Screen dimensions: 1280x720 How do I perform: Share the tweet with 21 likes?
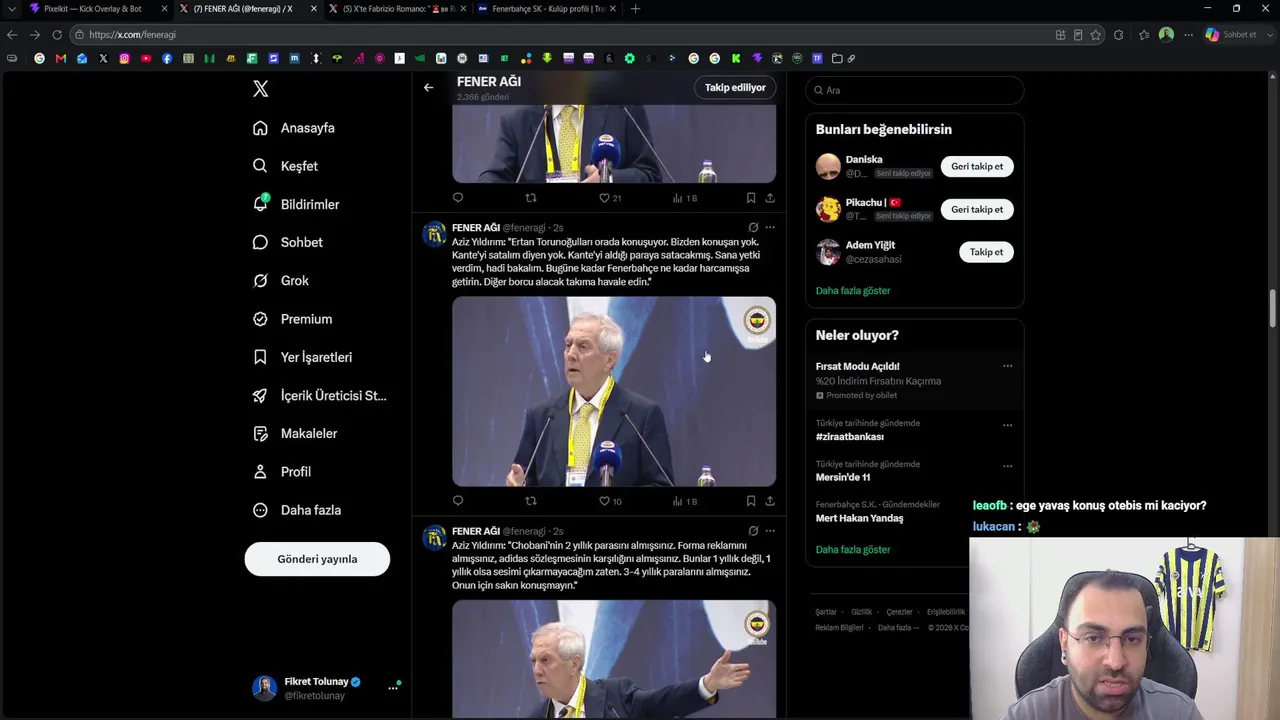point(770,198)
